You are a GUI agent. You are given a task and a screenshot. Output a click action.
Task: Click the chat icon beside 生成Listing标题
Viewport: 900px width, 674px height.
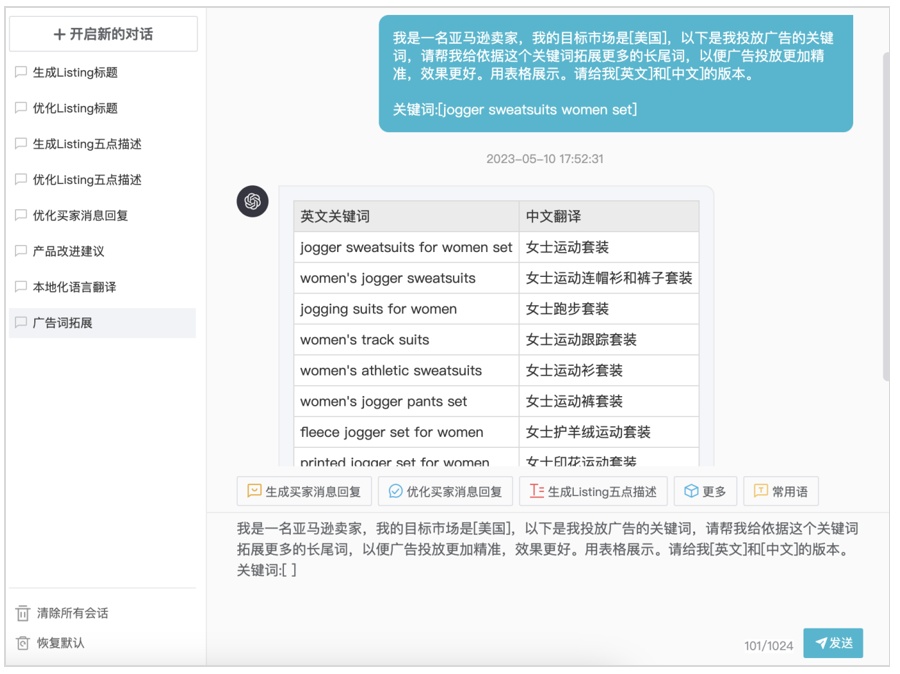click(21, 73)
